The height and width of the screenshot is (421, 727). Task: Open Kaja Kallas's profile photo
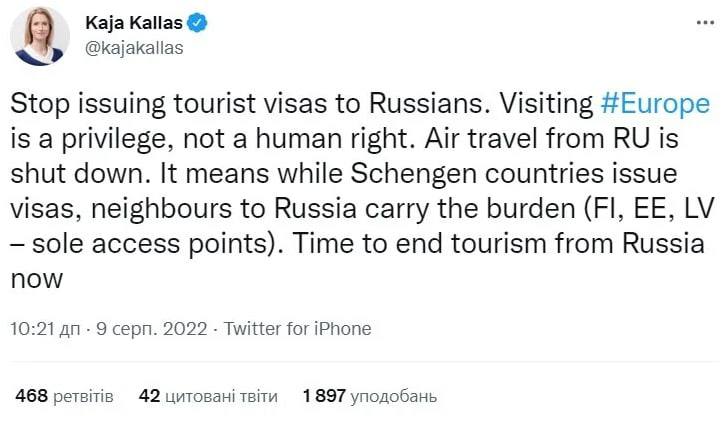coord(40,35)
